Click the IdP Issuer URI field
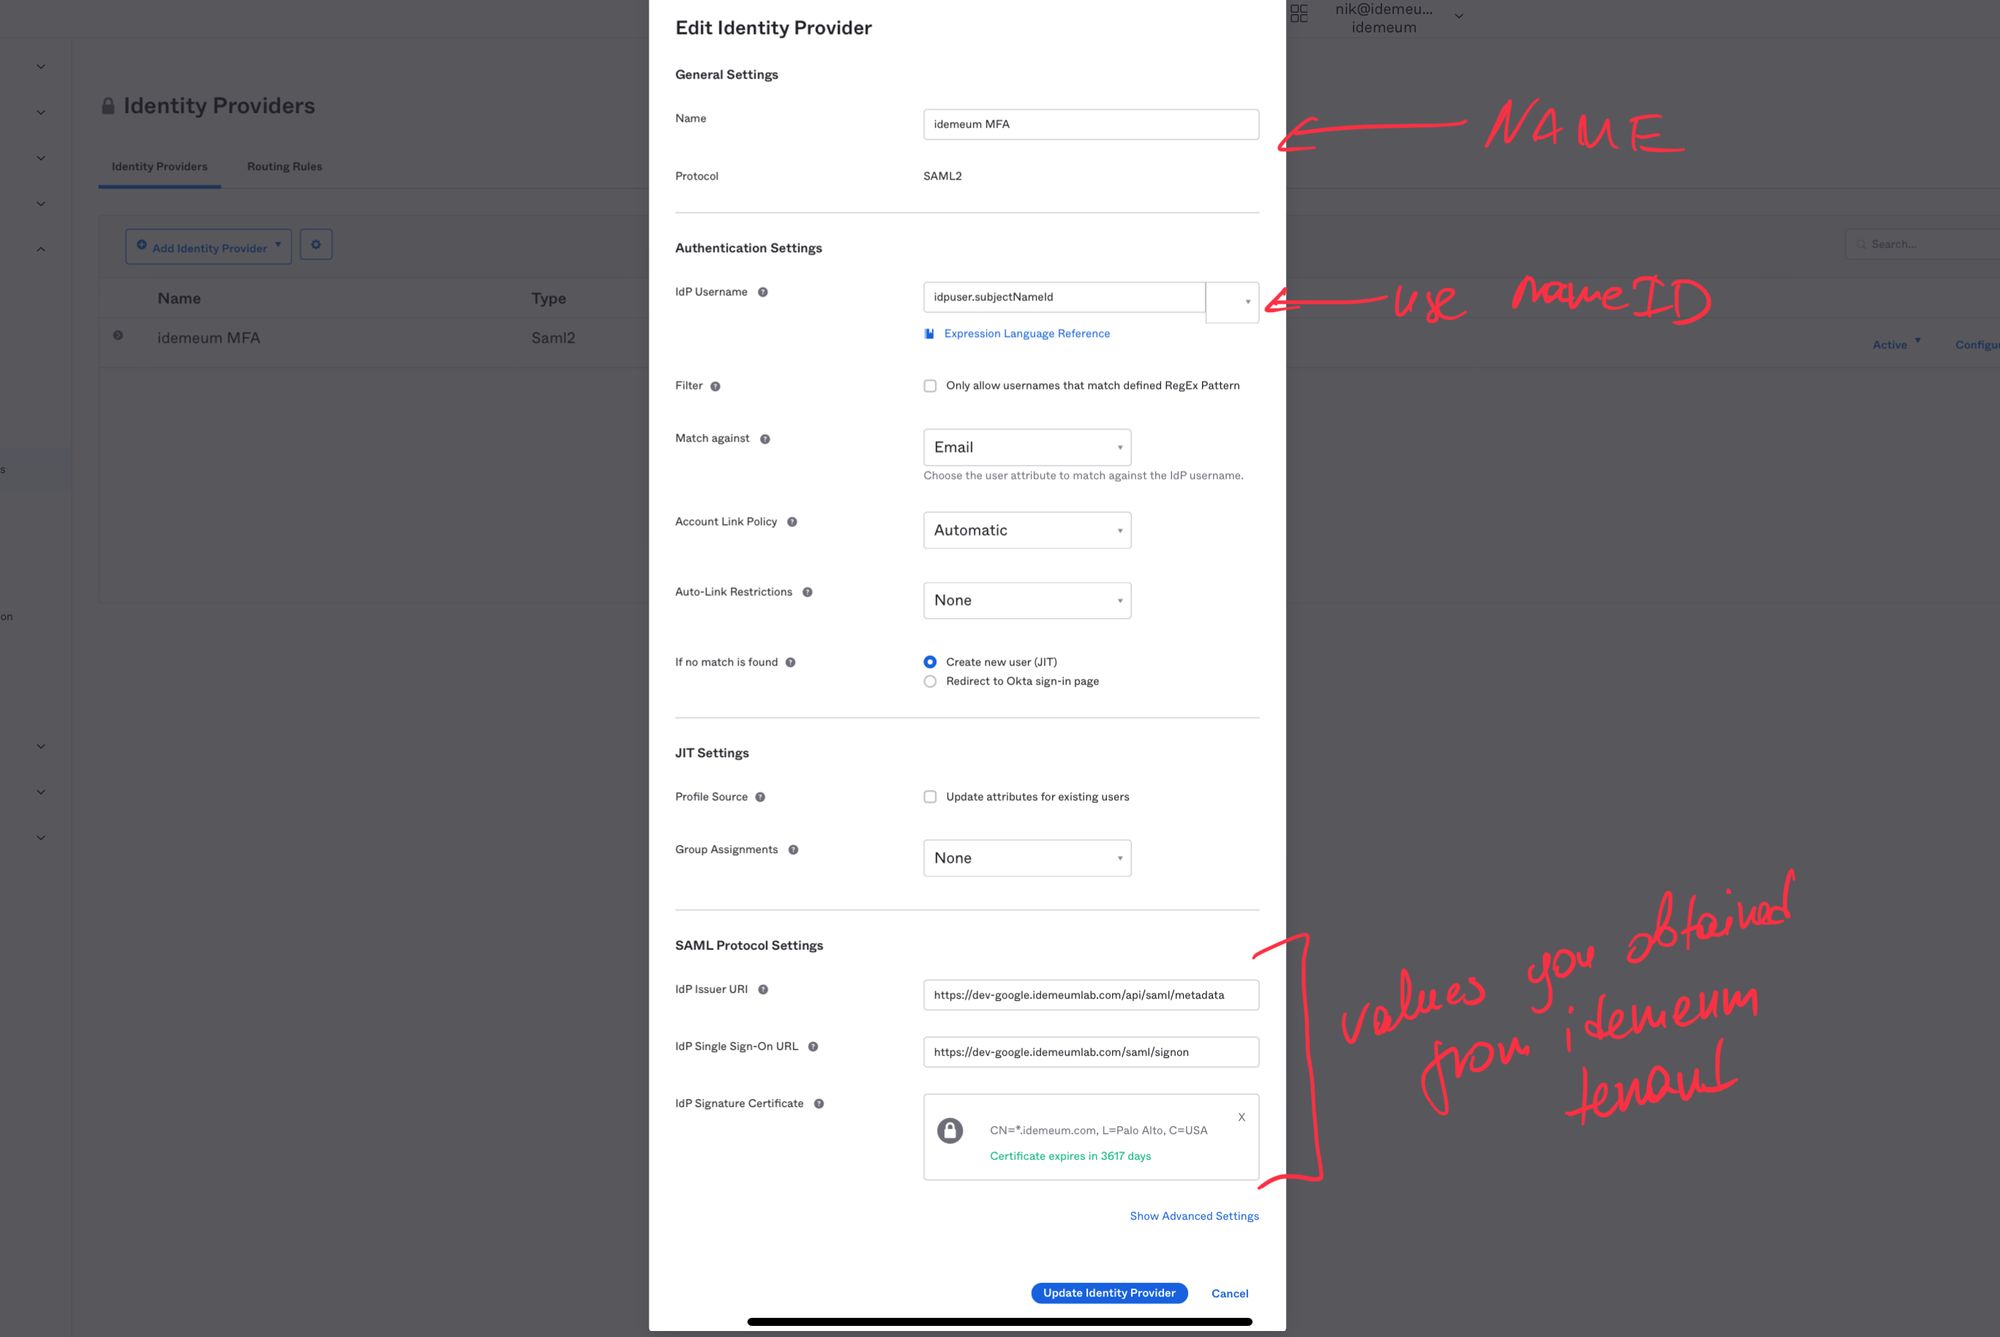Viewport: 2000px width, 1337px height. [1091, 995]
